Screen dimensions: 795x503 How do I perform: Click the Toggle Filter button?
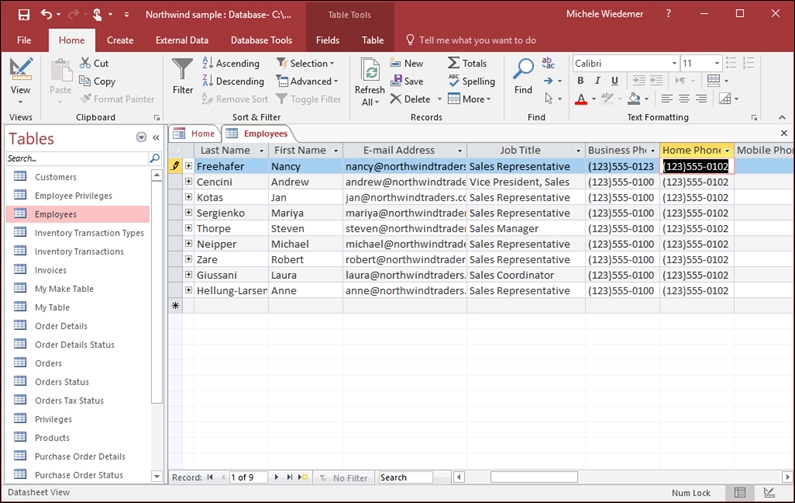pyautogui.click(x=308, y=99)
